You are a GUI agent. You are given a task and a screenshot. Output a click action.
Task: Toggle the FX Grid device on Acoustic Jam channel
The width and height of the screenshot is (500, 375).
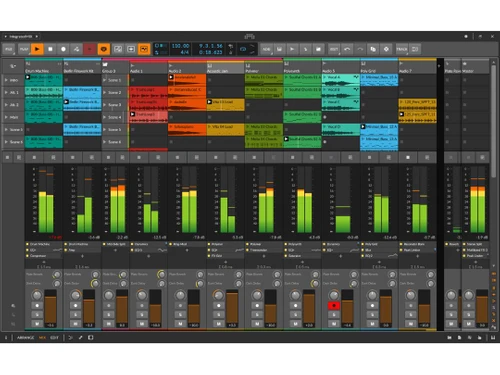pyautogui.click(x=209, y=256)
